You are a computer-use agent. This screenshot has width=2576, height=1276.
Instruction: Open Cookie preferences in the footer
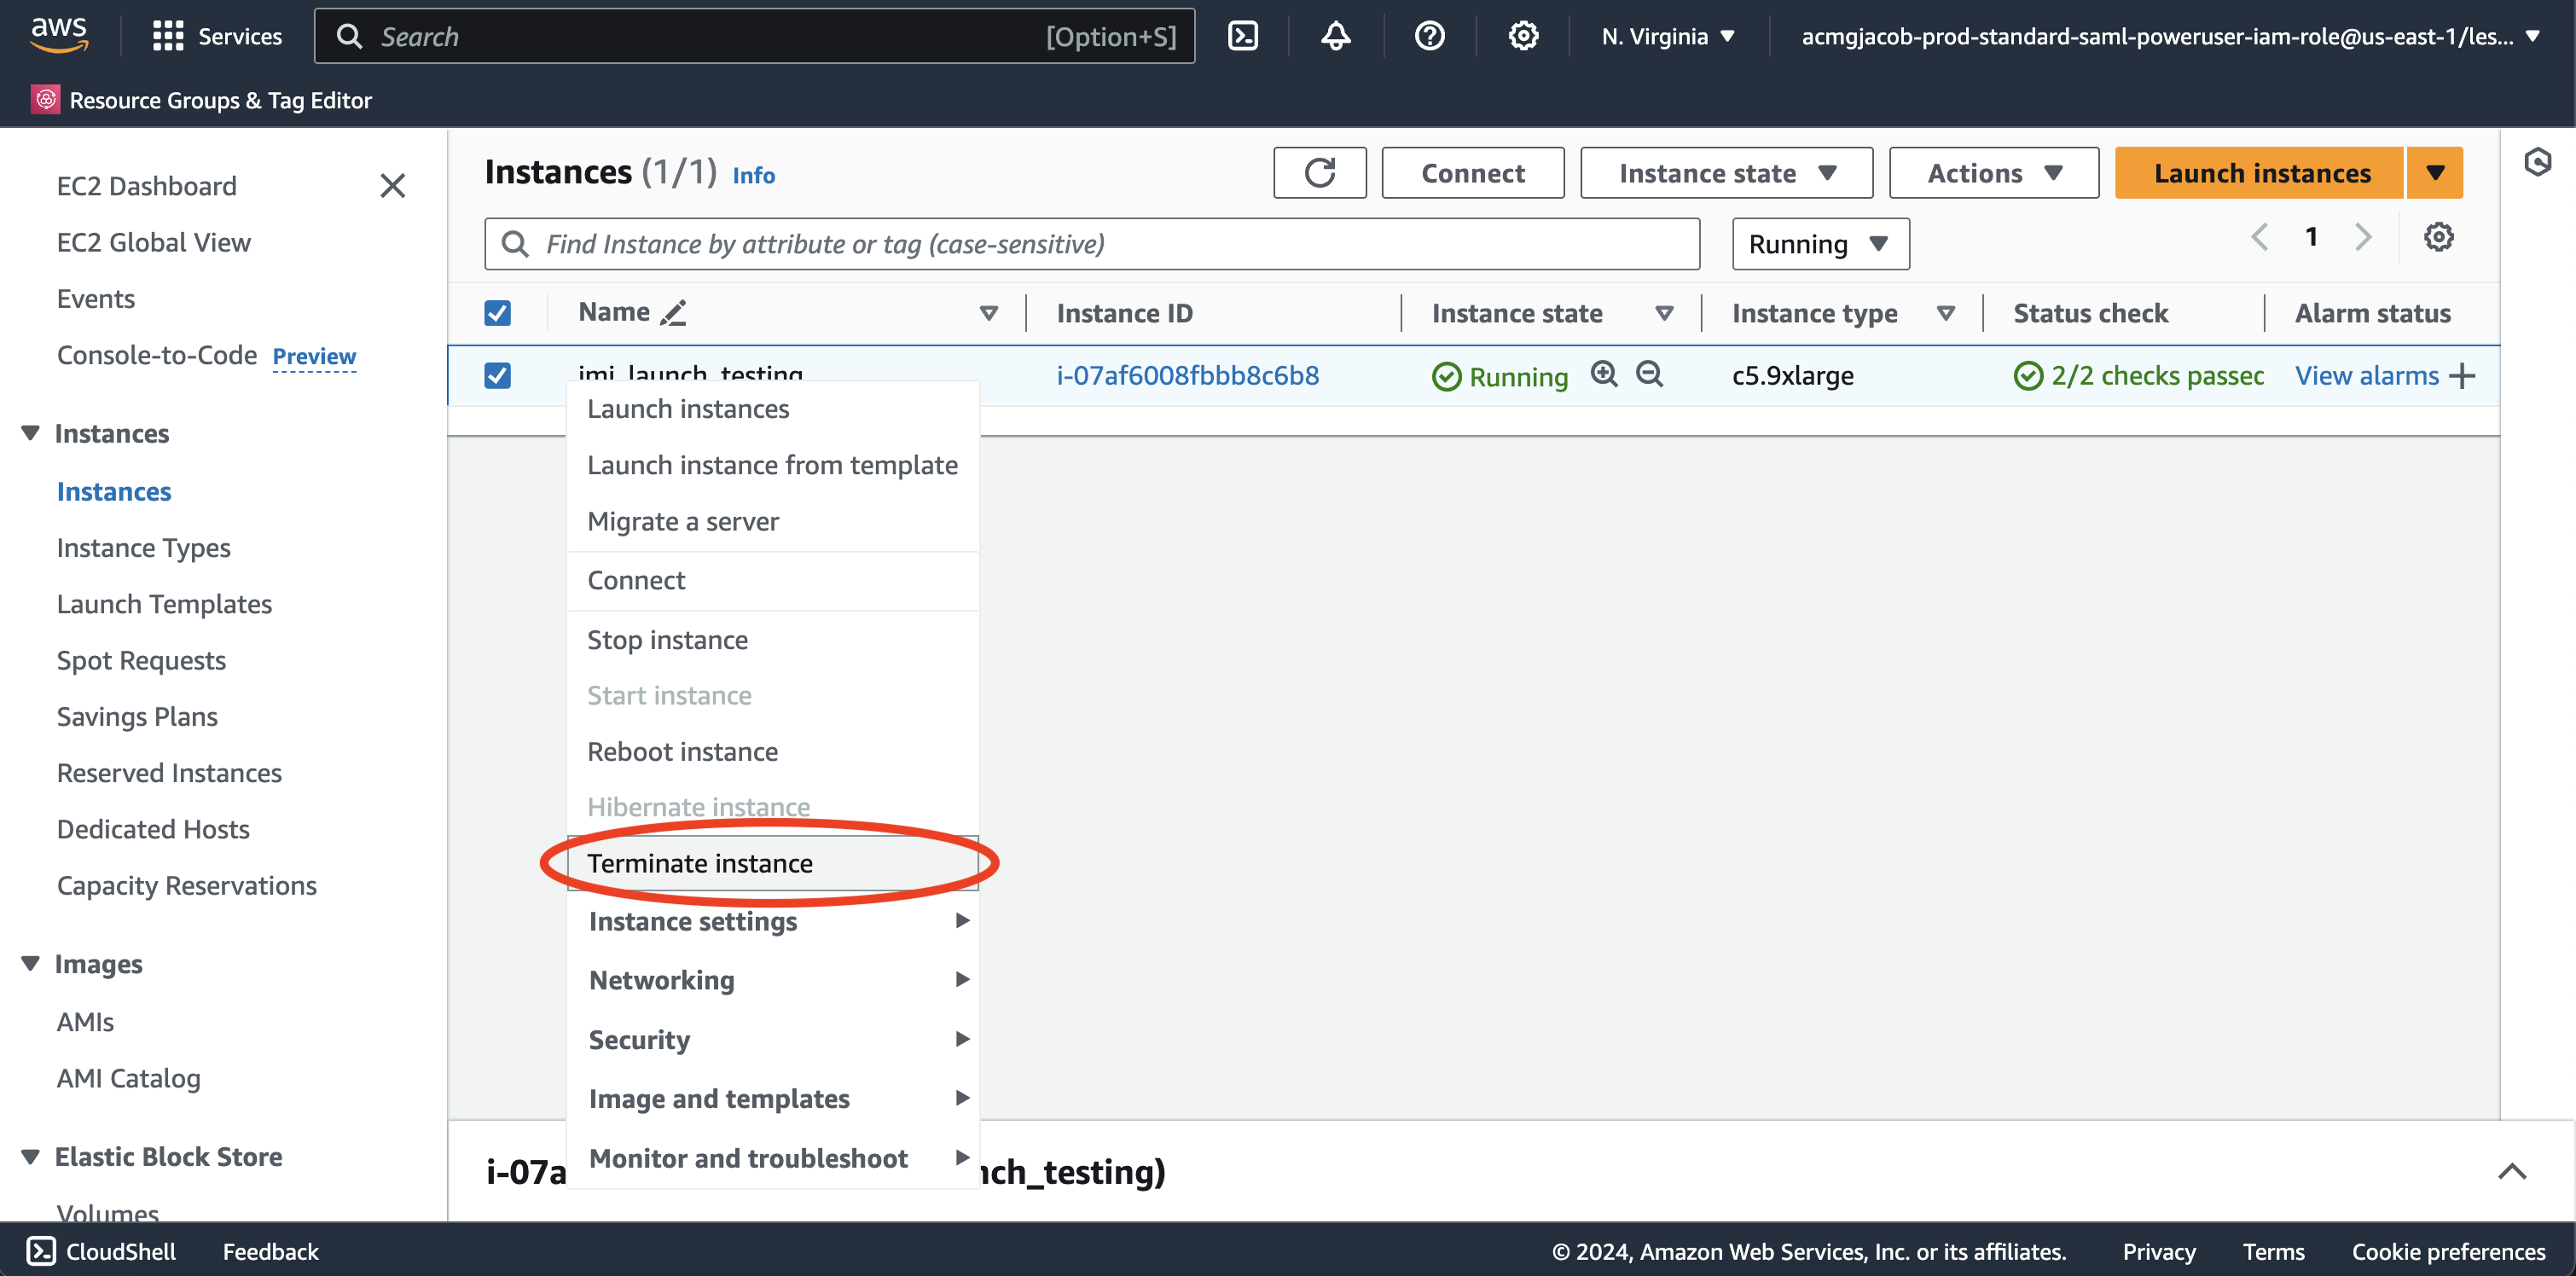tap(2448, 1251)
